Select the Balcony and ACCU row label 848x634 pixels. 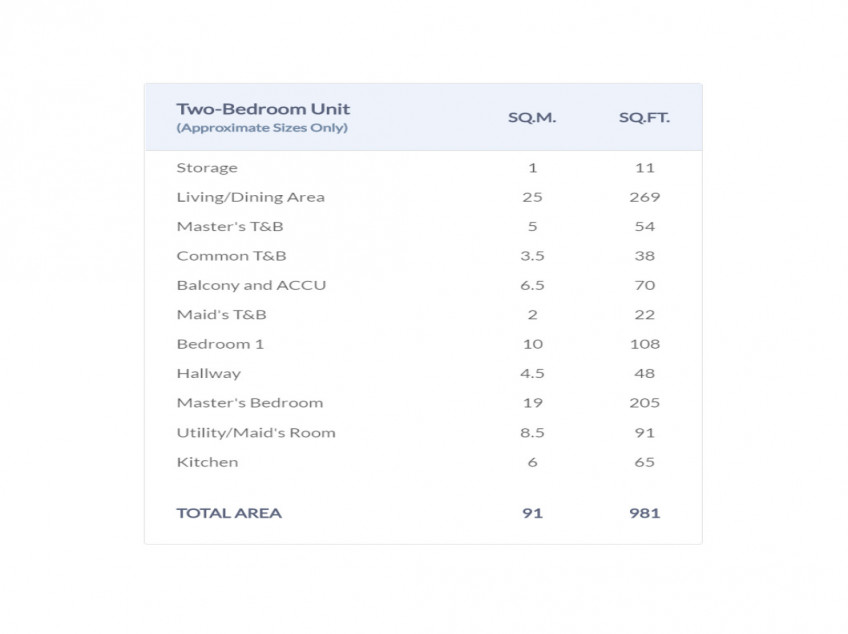coord(251,285)
